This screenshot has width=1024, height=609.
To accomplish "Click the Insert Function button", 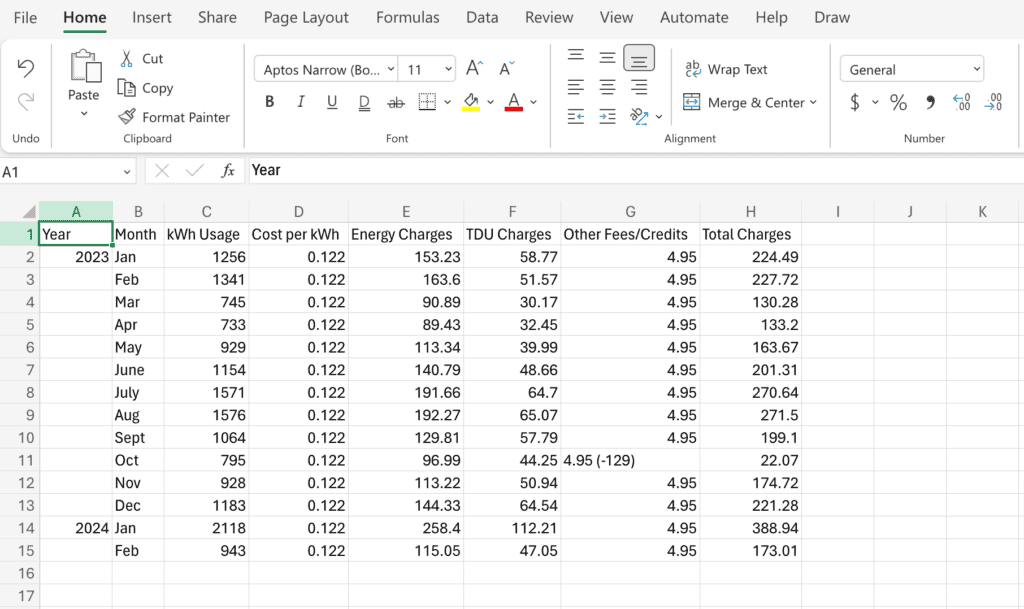I will pyautogui.click(x=228, y=170).
